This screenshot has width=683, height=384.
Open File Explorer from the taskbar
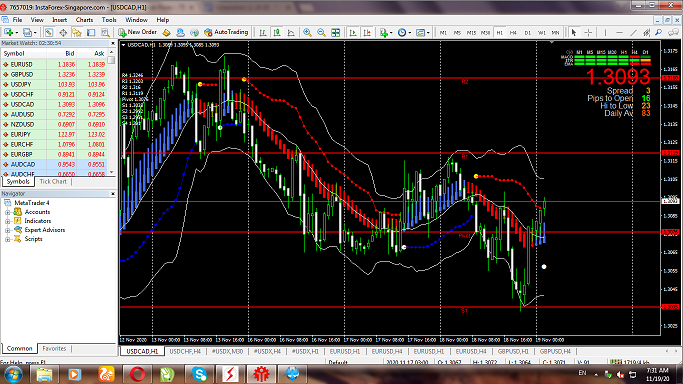click(44, 374)
